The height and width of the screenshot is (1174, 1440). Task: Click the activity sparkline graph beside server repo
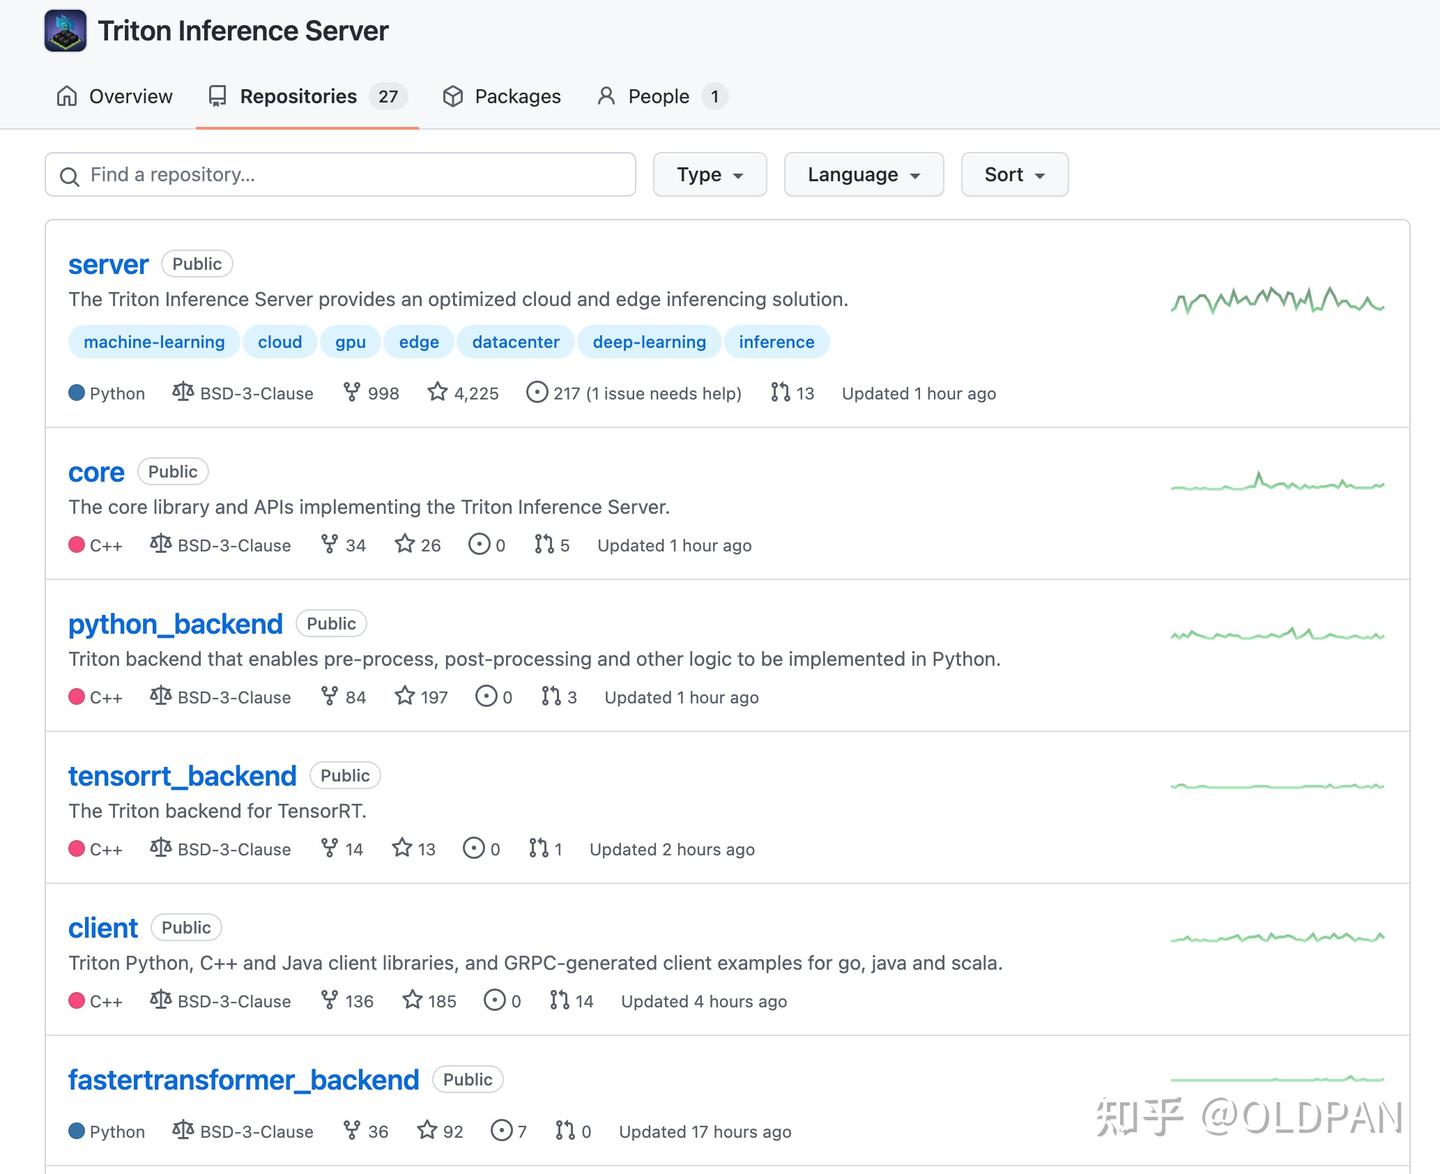coord(1278,300)
